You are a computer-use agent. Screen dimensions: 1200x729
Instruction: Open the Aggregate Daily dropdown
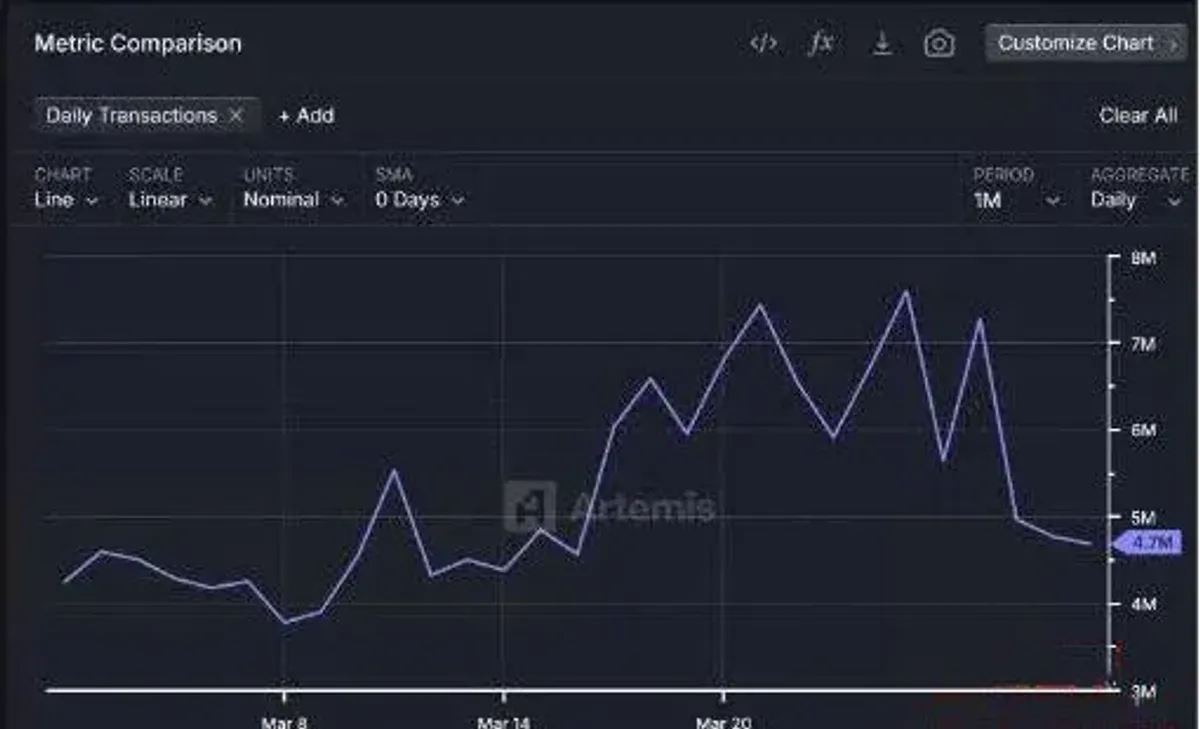coord(1137,201)
